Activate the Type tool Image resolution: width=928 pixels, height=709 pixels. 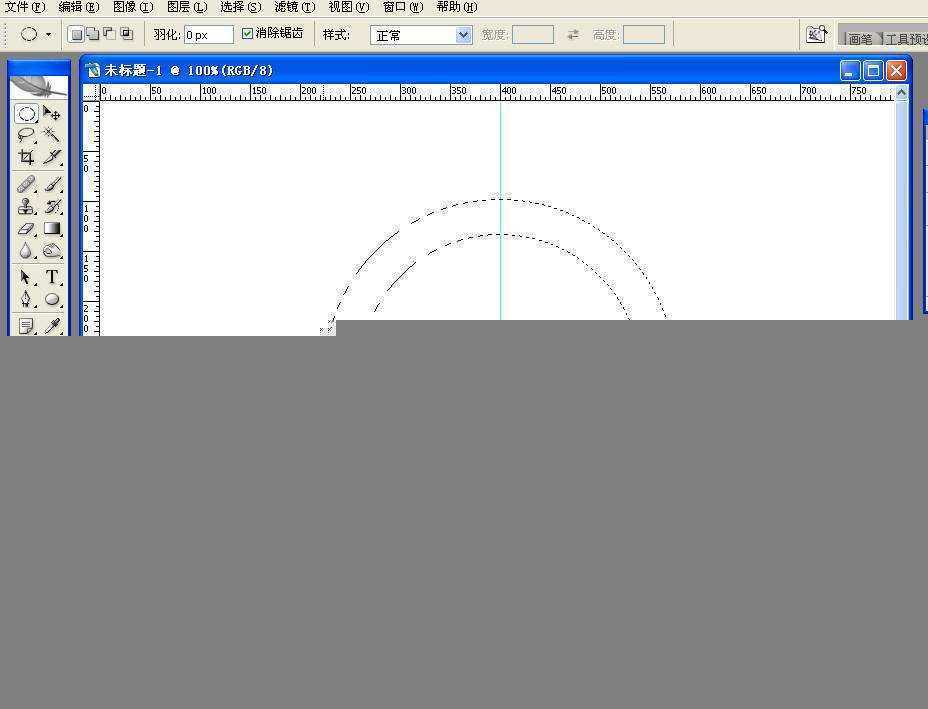coord(51,277)
